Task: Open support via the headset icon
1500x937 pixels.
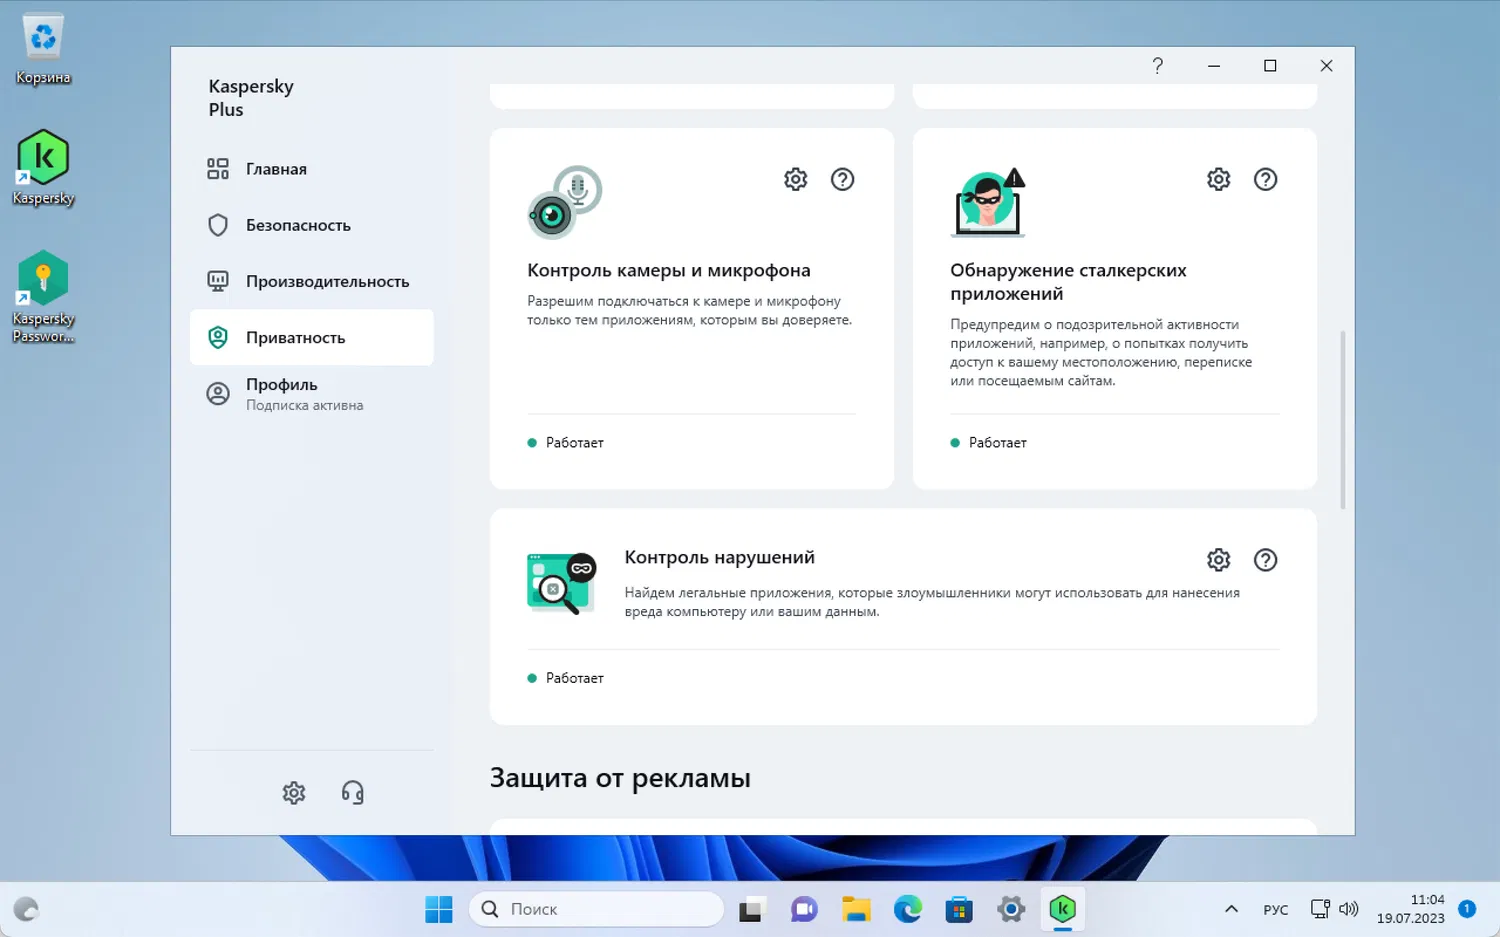Action: point(352,793)
